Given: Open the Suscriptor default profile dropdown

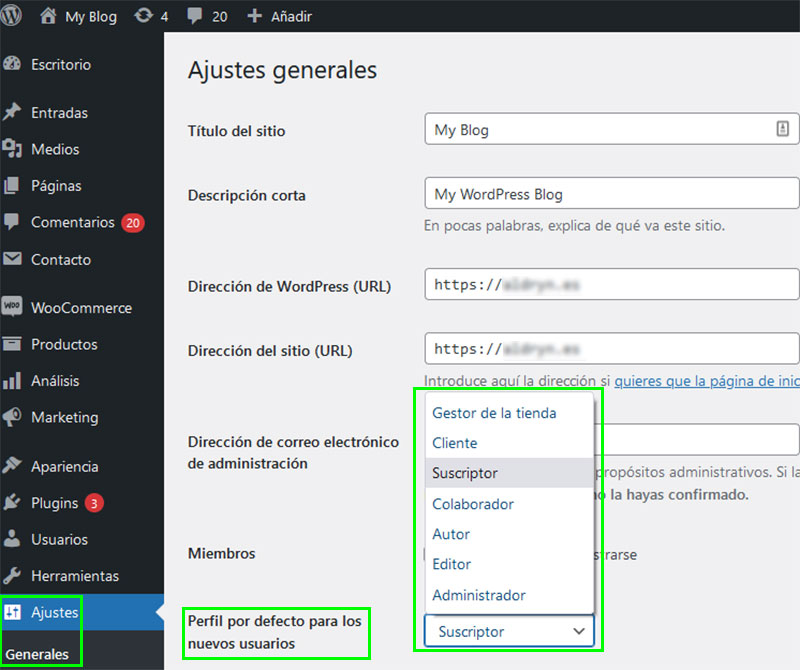Looking at the screenshot, I should tap(509, 631).
